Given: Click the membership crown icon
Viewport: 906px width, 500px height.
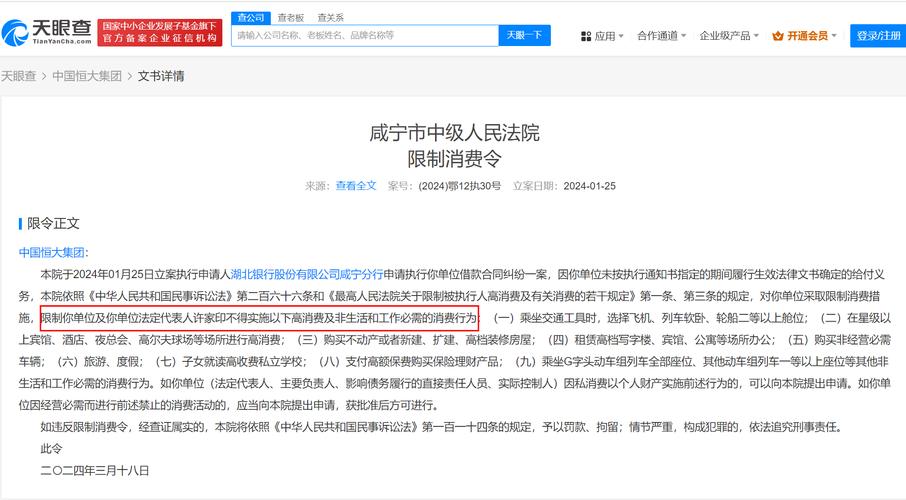Looking at the screenshot, I should coord(778,36).
